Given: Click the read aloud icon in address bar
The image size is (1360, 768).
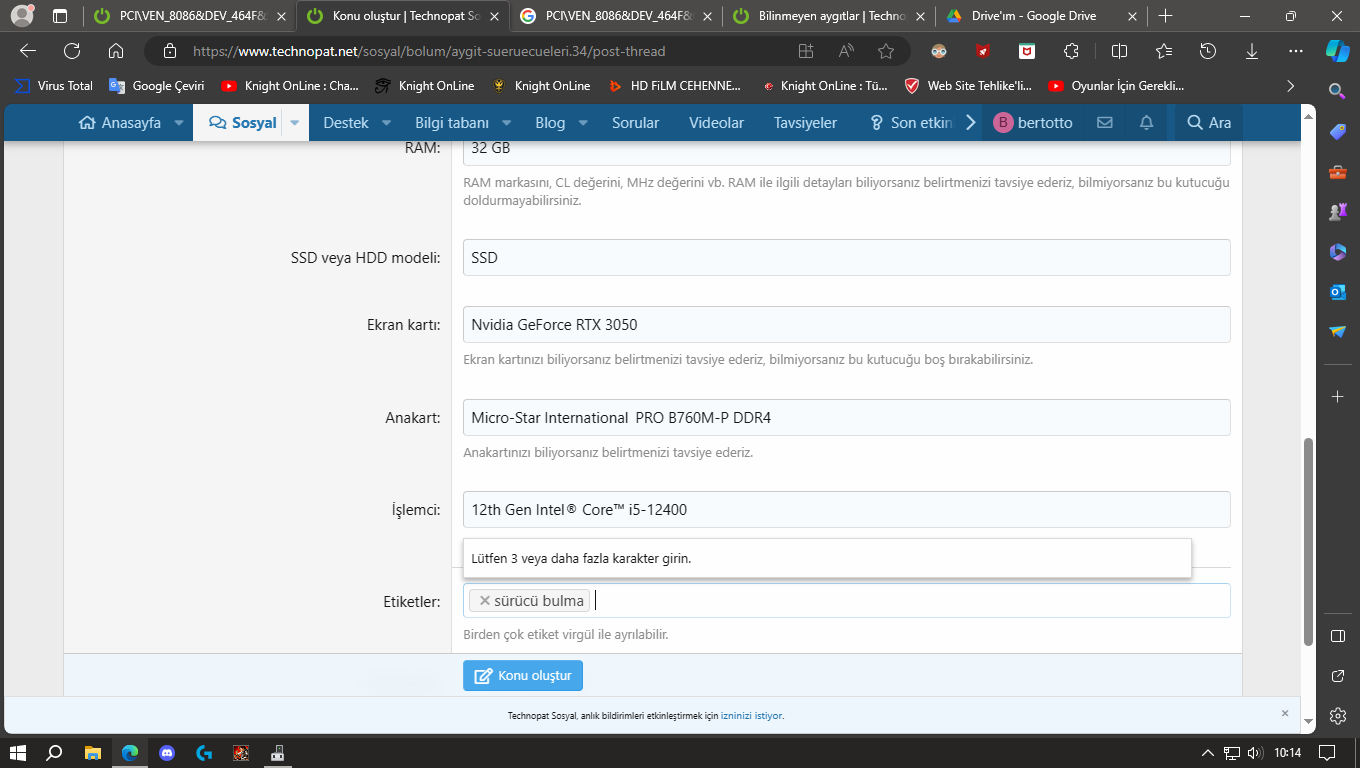Looking at the screenshot, I should click(x=846, y=51).
